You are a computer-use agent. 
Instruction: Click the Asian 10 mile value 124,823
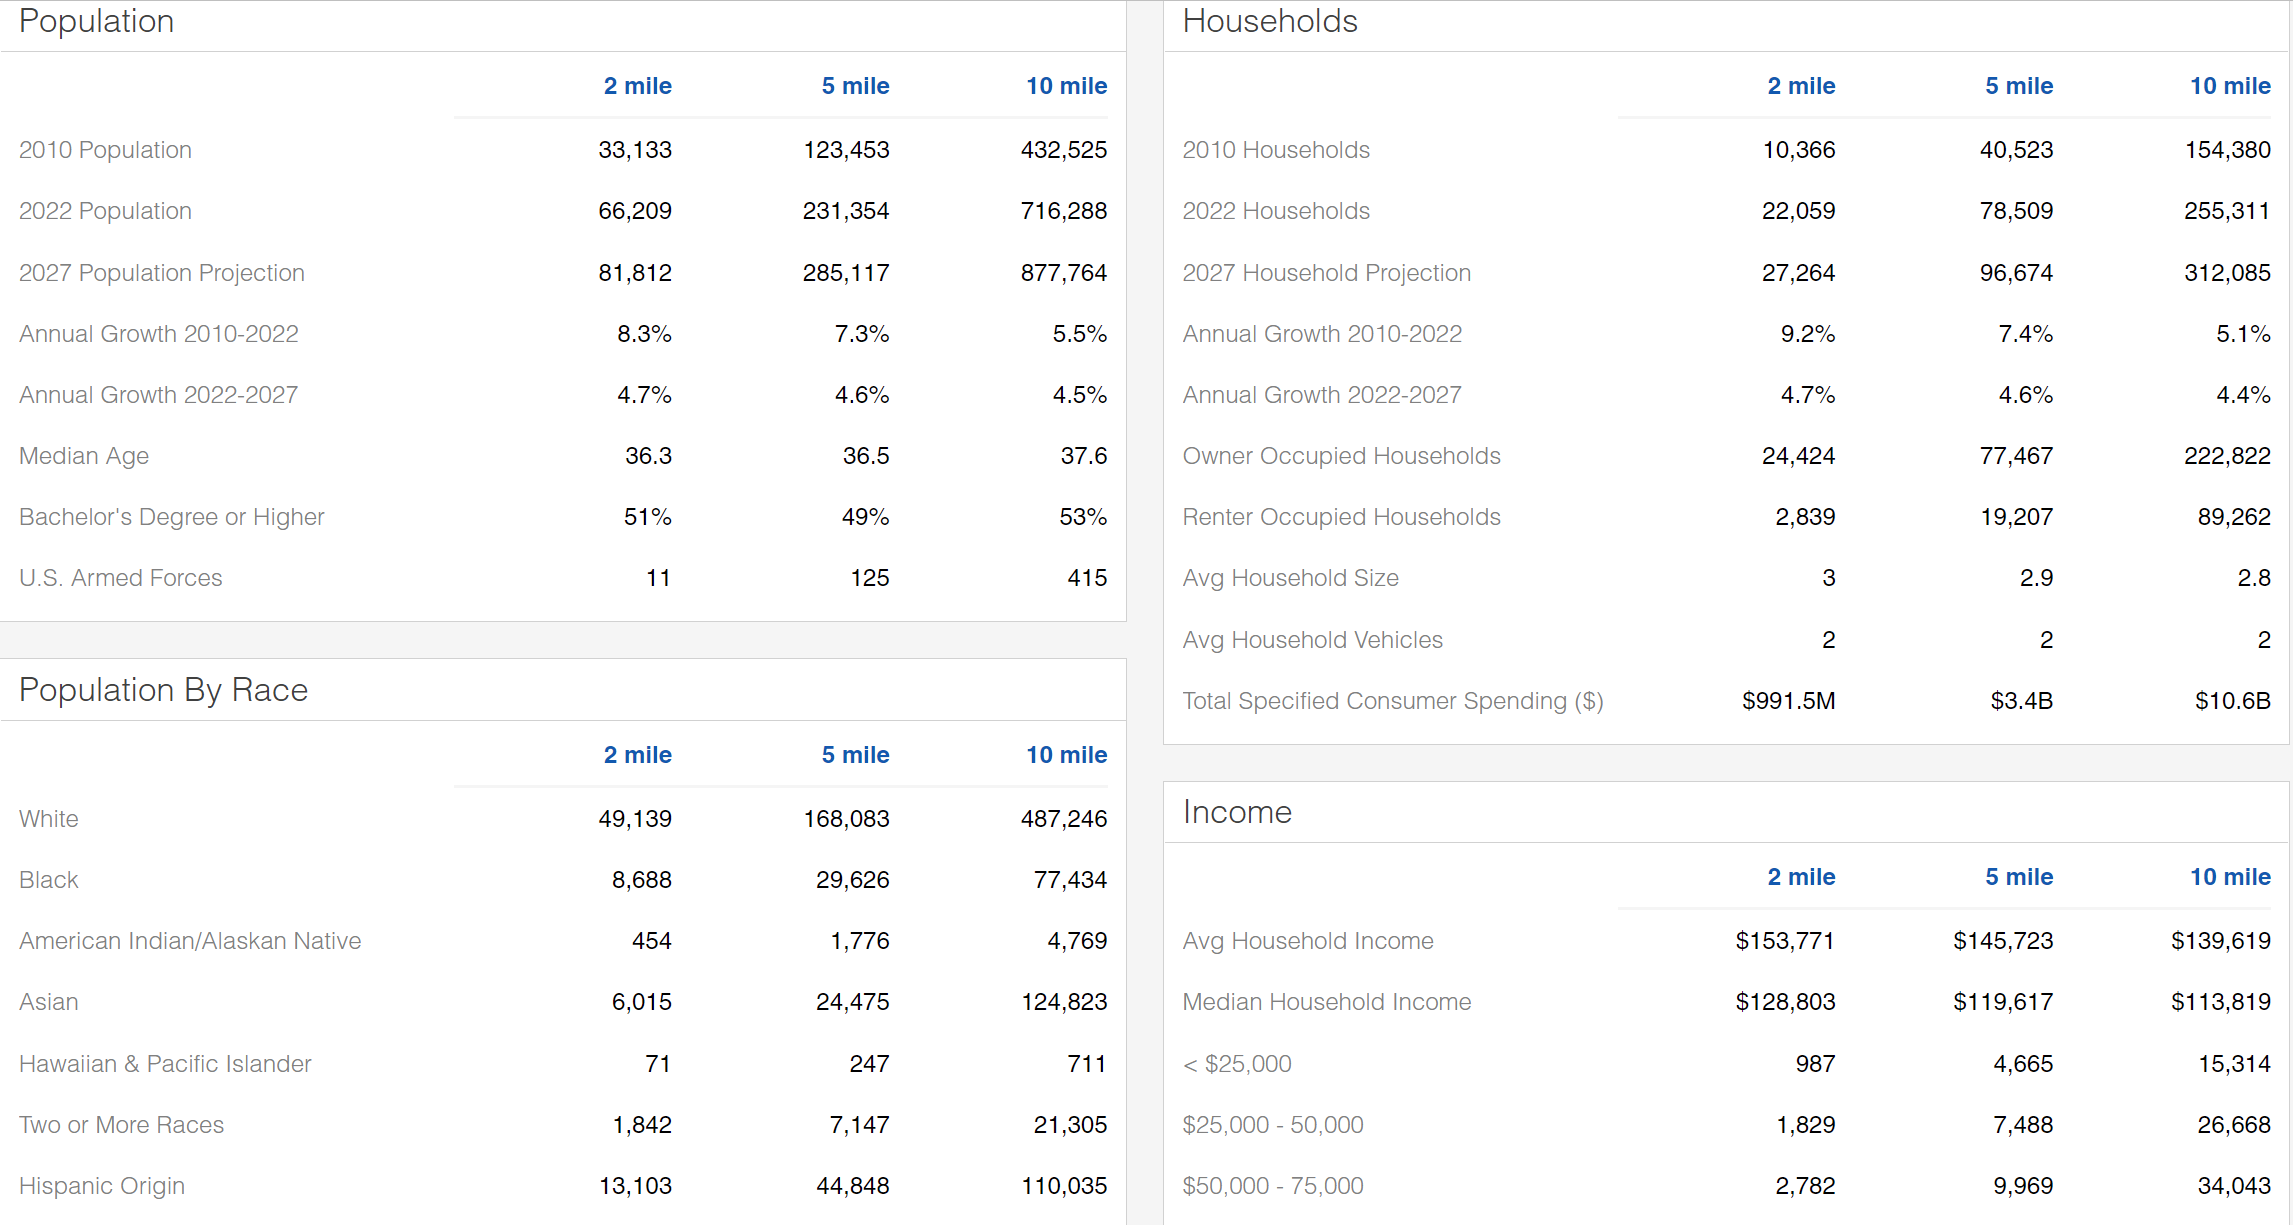[1064, 1002]
